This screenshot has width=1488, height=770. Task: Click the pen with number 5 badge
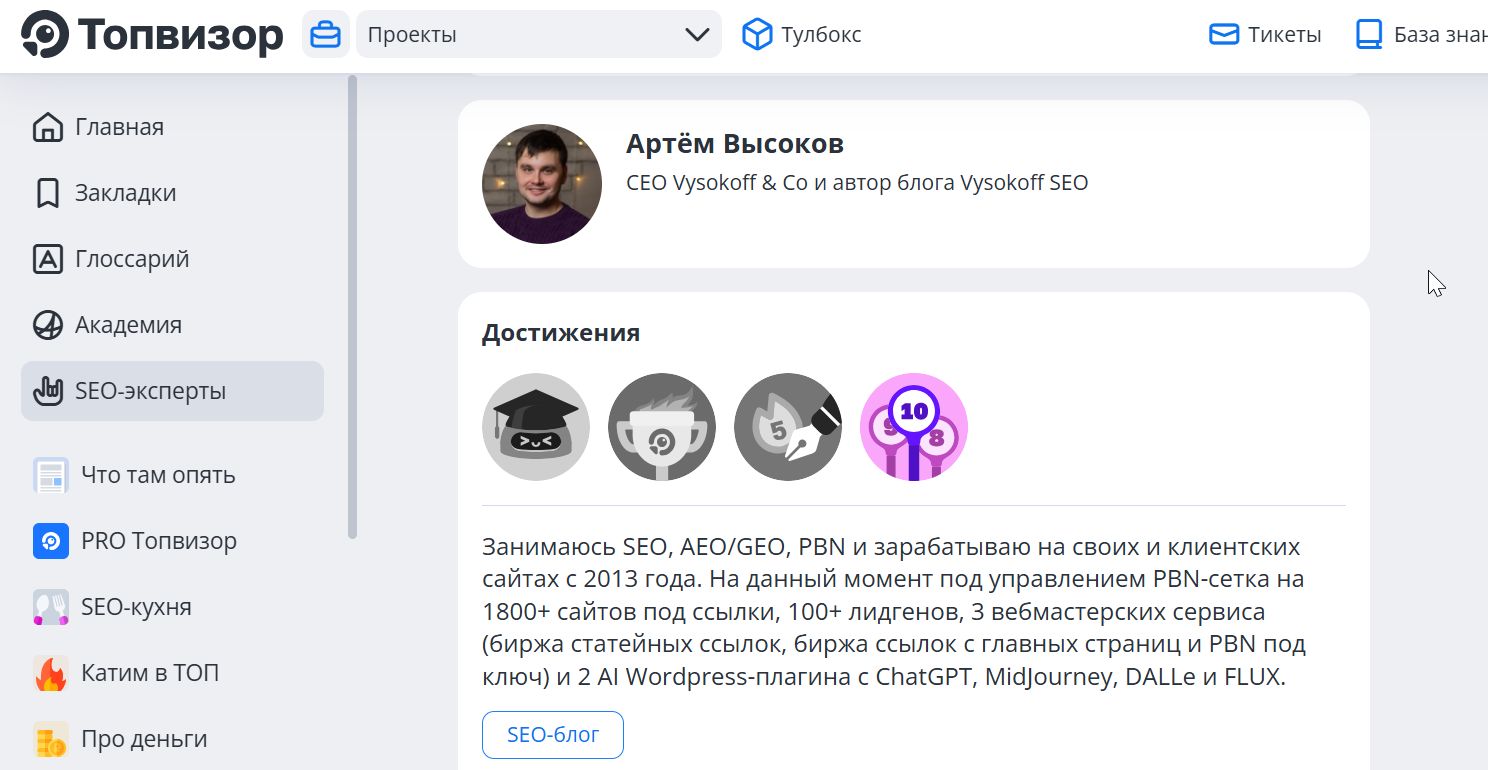click(788, 427)
